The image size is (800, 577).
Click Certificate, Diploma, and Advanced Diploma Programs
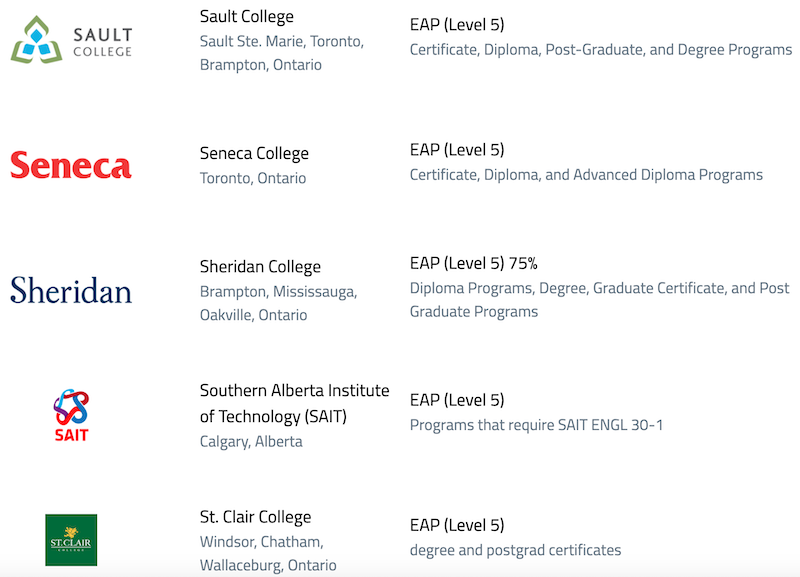click(x=586, y=175)
